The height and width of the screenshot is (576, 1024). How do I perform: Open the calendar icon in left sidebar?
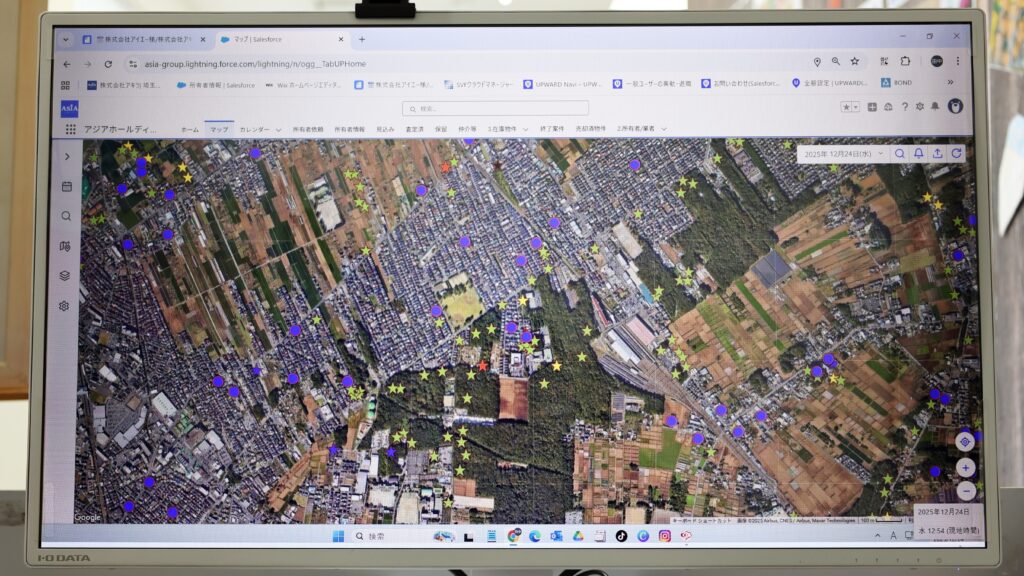pos(66,186)
